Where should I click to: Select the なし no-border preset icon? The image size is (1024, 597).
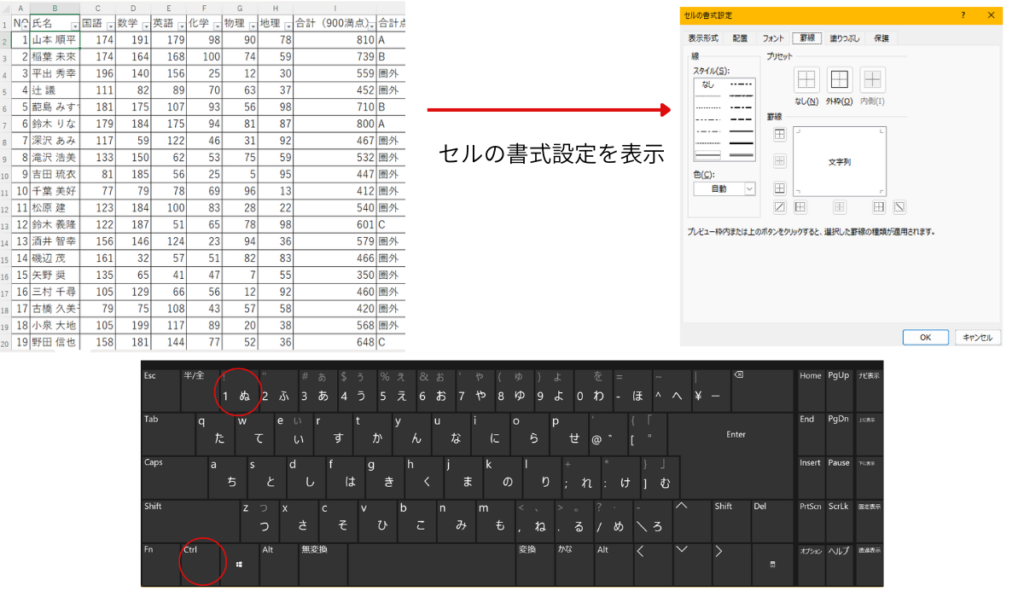(x=806, y=80)
